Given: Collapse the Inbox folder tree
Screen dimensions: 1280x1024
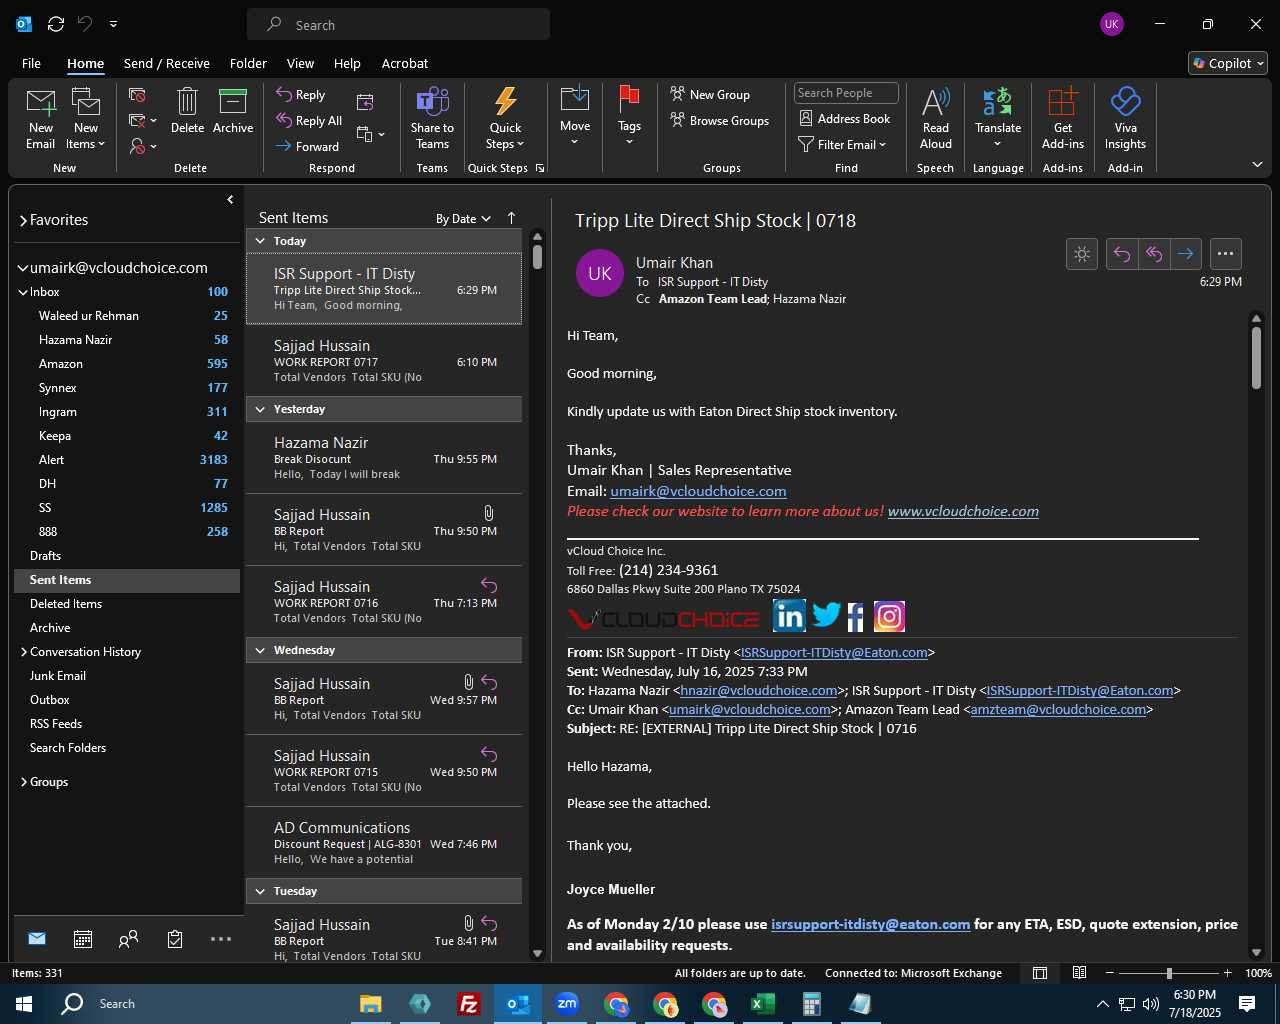Looking at the screenshot, I should [x=23, y=292].
